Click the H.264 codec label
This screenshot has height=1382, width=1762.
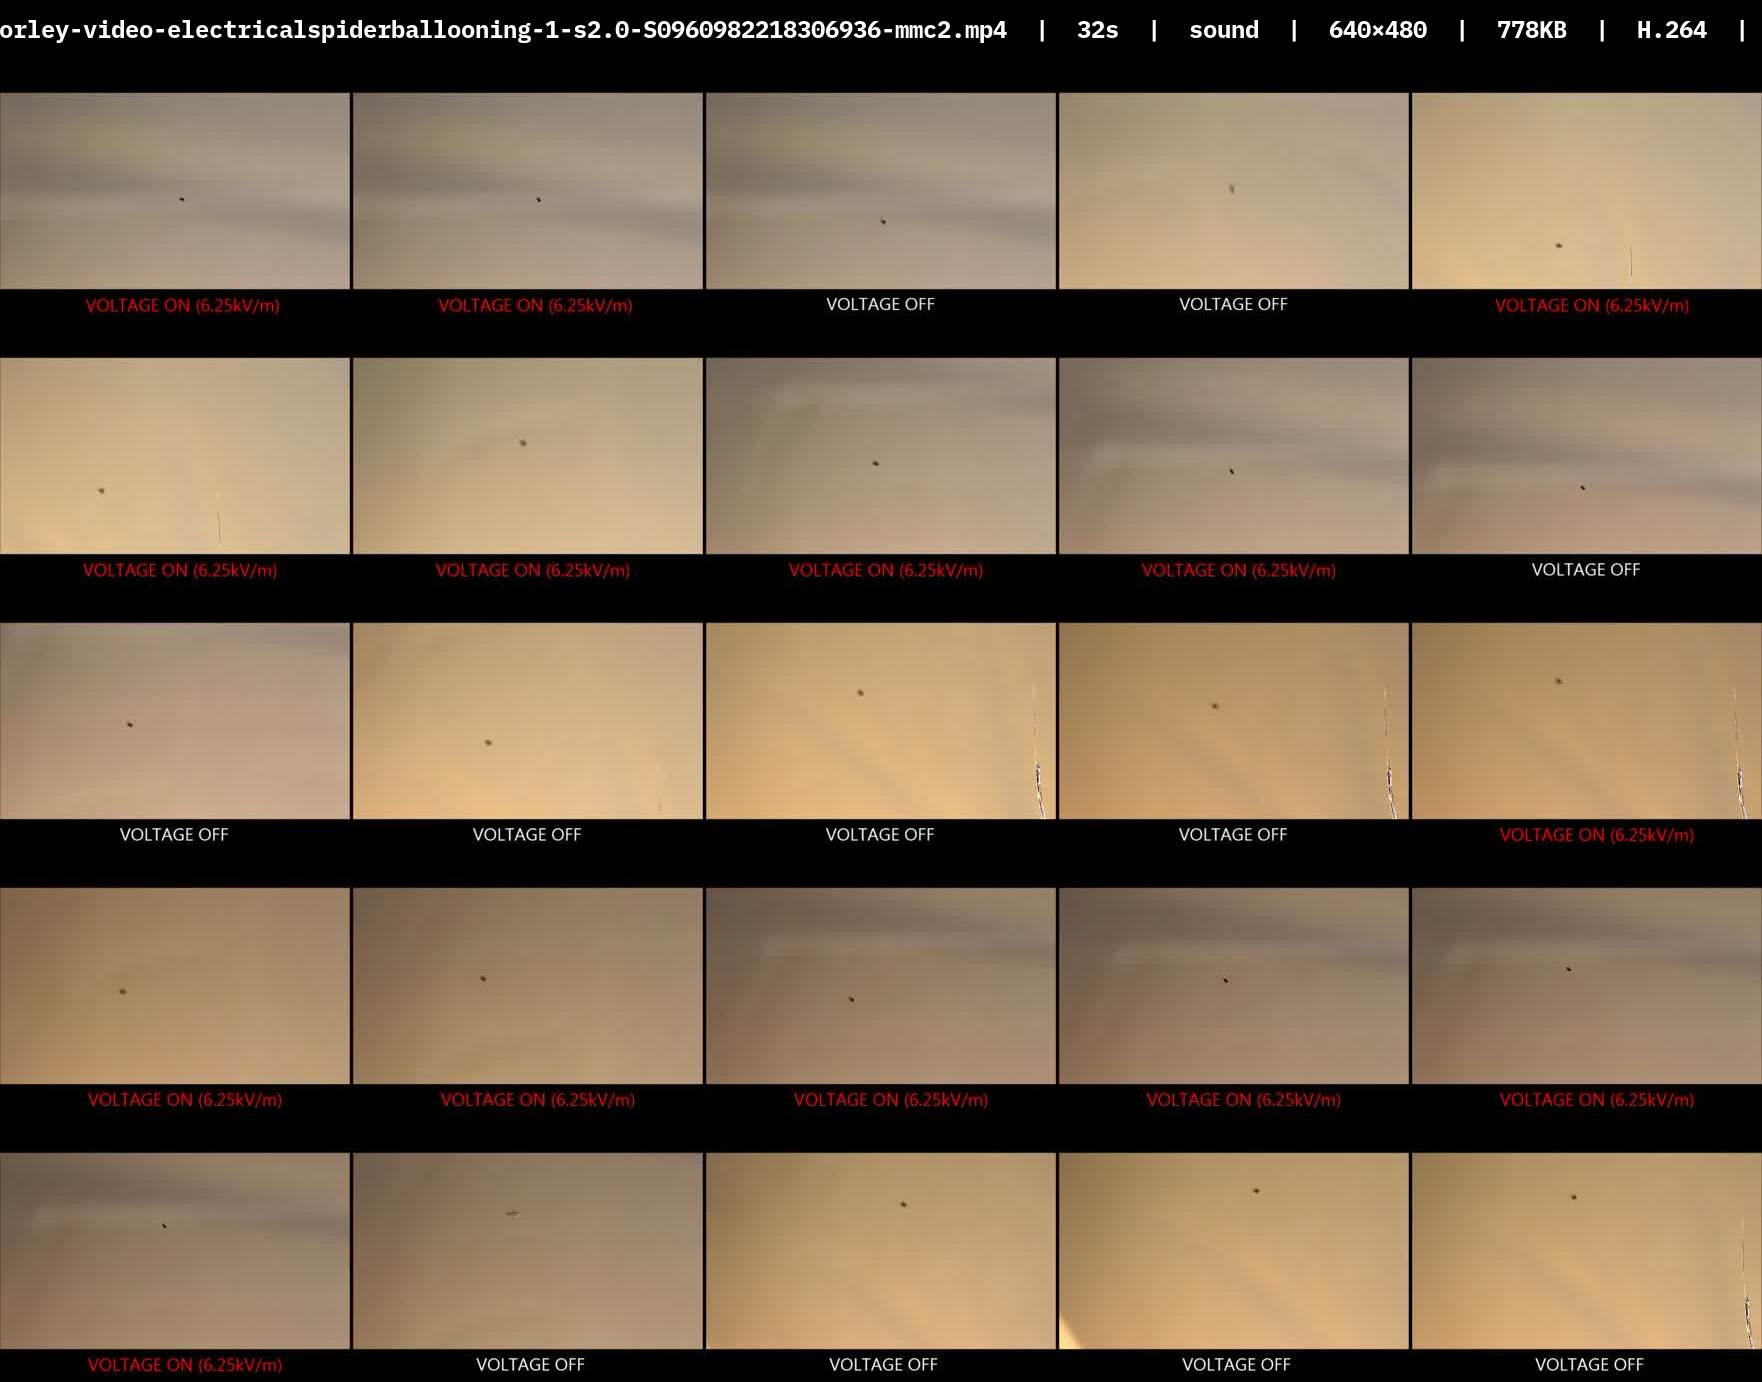tap(1671, 30)
